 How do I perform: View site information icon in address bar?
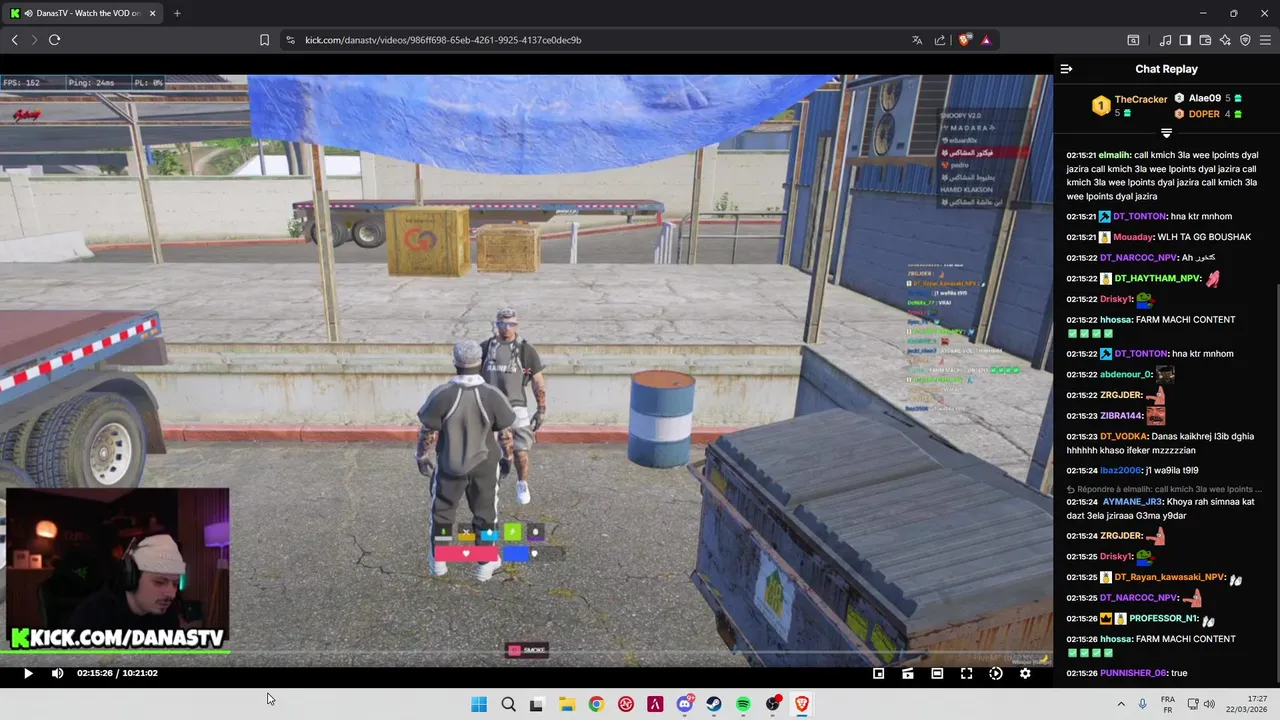(x=290, y=40)
